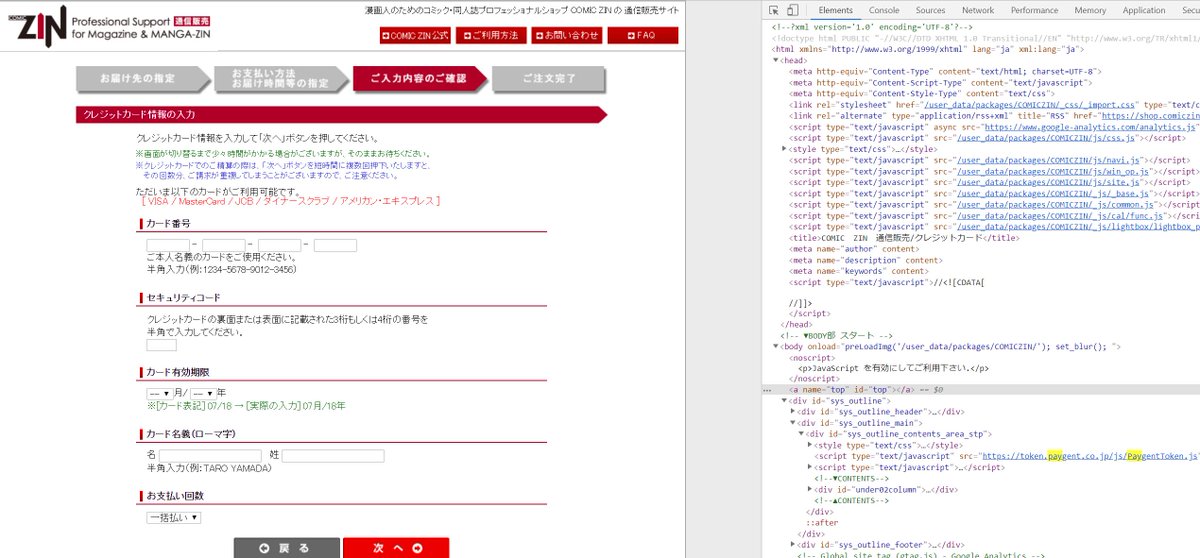Click the お届け先の指定 step
Viewport: 1200px width, 558px height.
point(143,78)
